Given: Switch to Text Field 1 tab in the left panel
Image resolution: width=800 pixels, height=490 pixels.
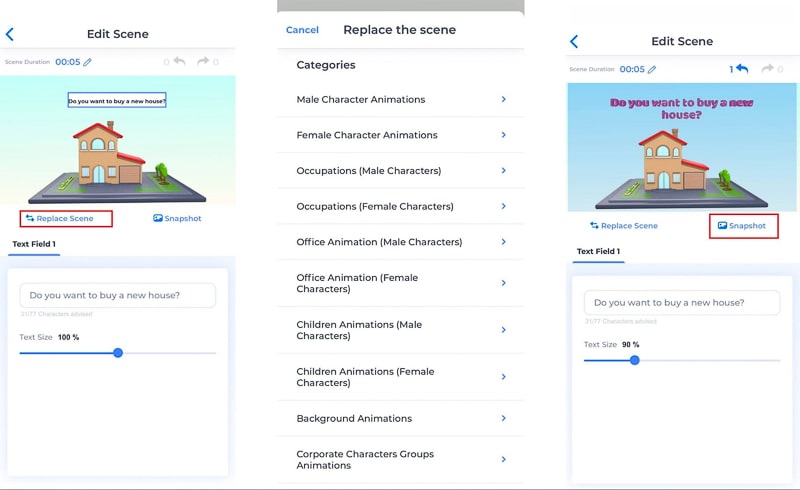Looking at the screenshot, I should point(34,244).
